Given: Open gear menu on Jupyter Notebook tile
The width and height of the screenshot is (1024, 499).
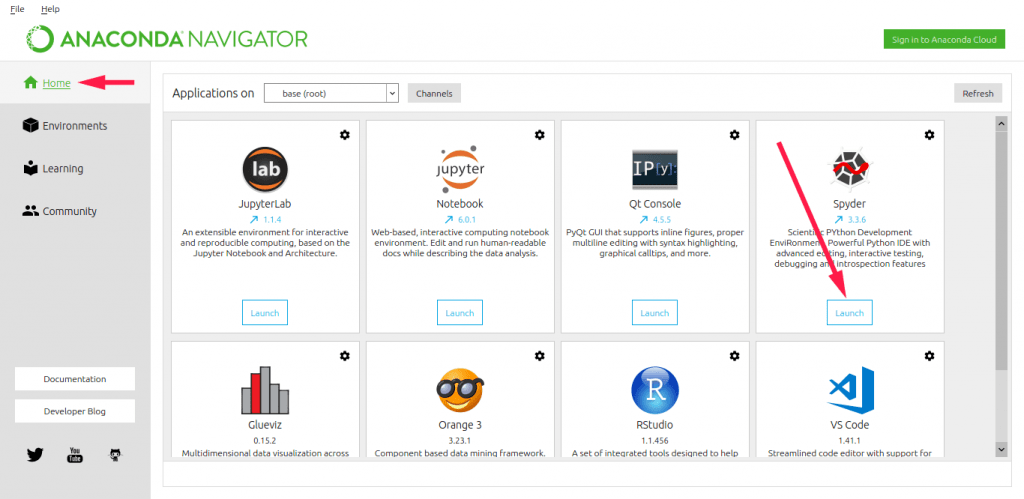Looking at the screenshot, I should [540, 135].
